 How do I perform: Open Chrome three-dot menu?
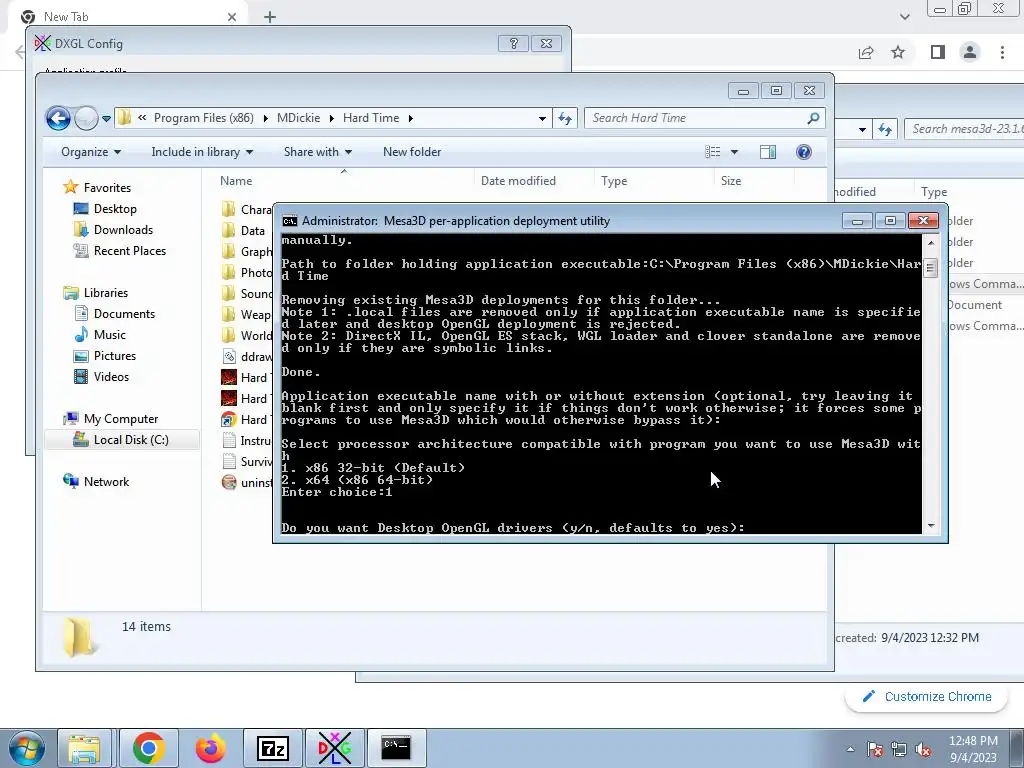[x=1002, y=52]
